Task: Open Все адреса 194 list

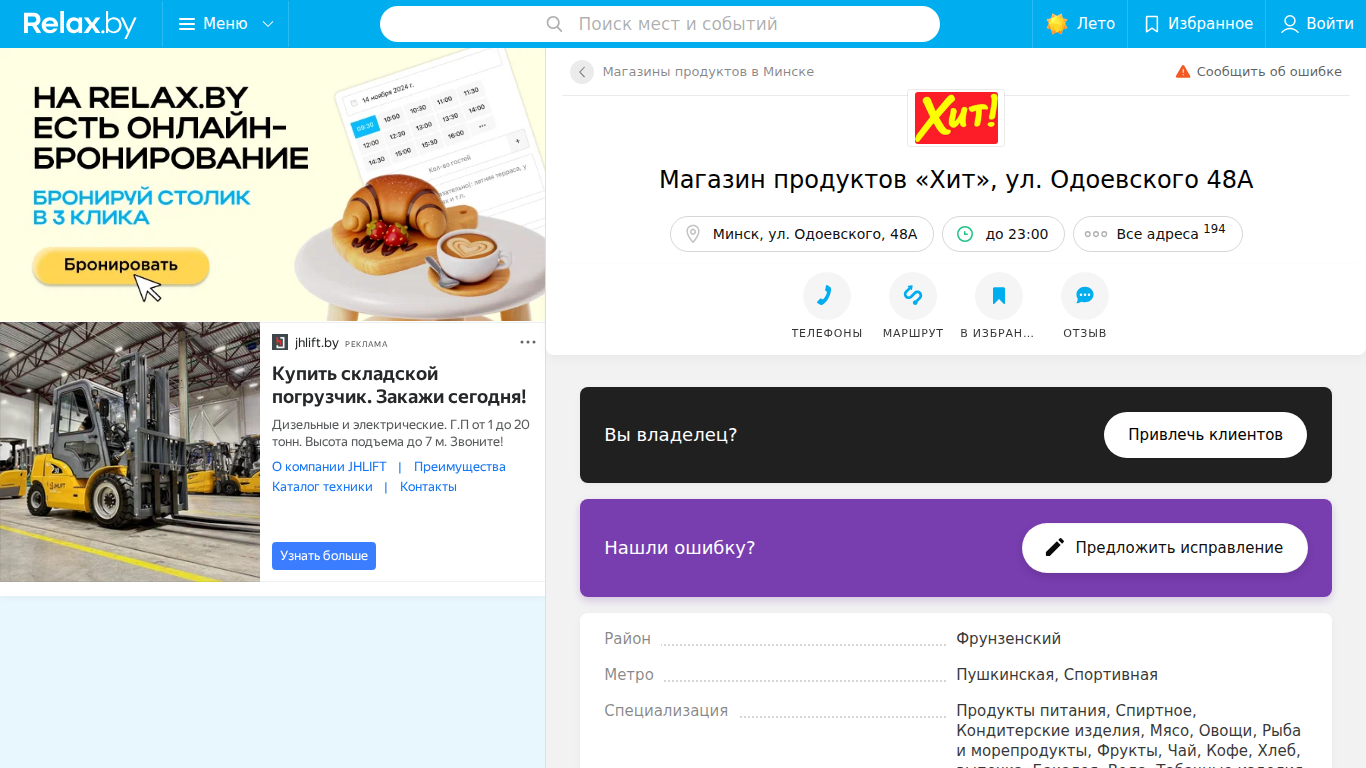Action: pyautogui.click(x=1158, y=234)
